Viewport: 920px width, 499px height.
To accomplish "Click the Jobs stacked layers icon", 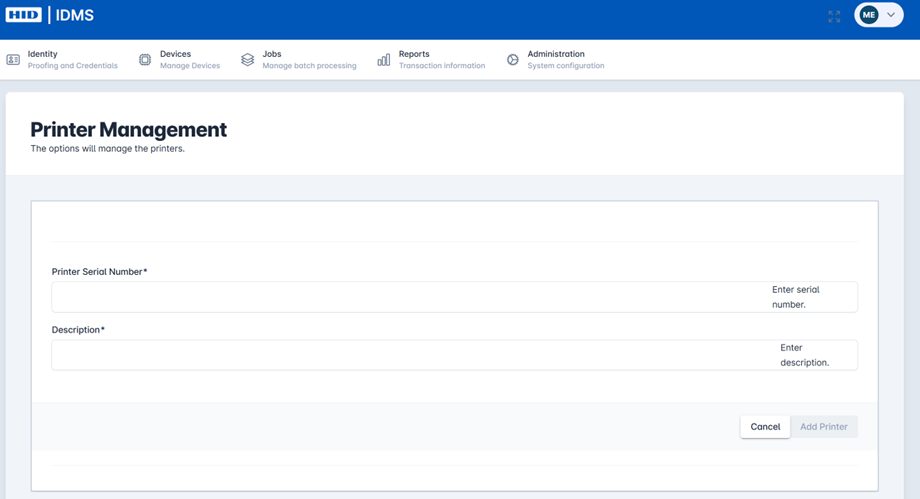I will tap(248, 60).
